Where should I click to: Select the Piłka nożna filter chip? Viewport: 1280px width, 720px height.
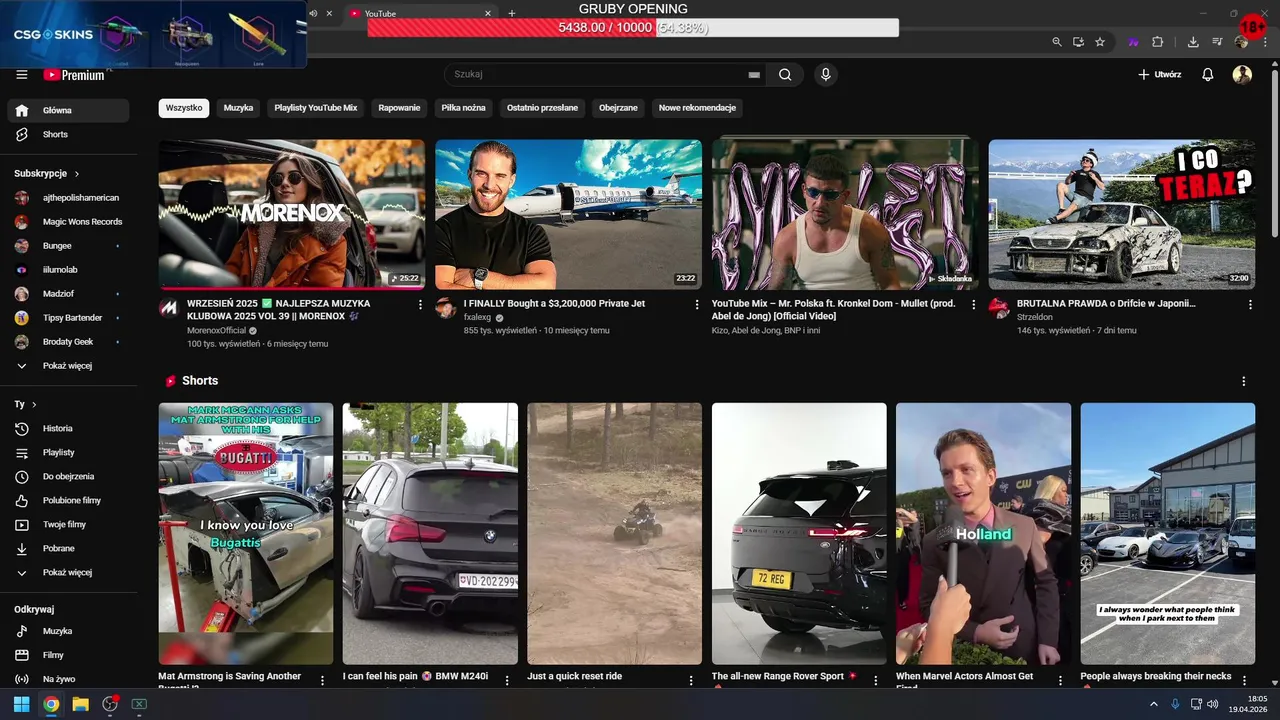(x=463, y=108)
